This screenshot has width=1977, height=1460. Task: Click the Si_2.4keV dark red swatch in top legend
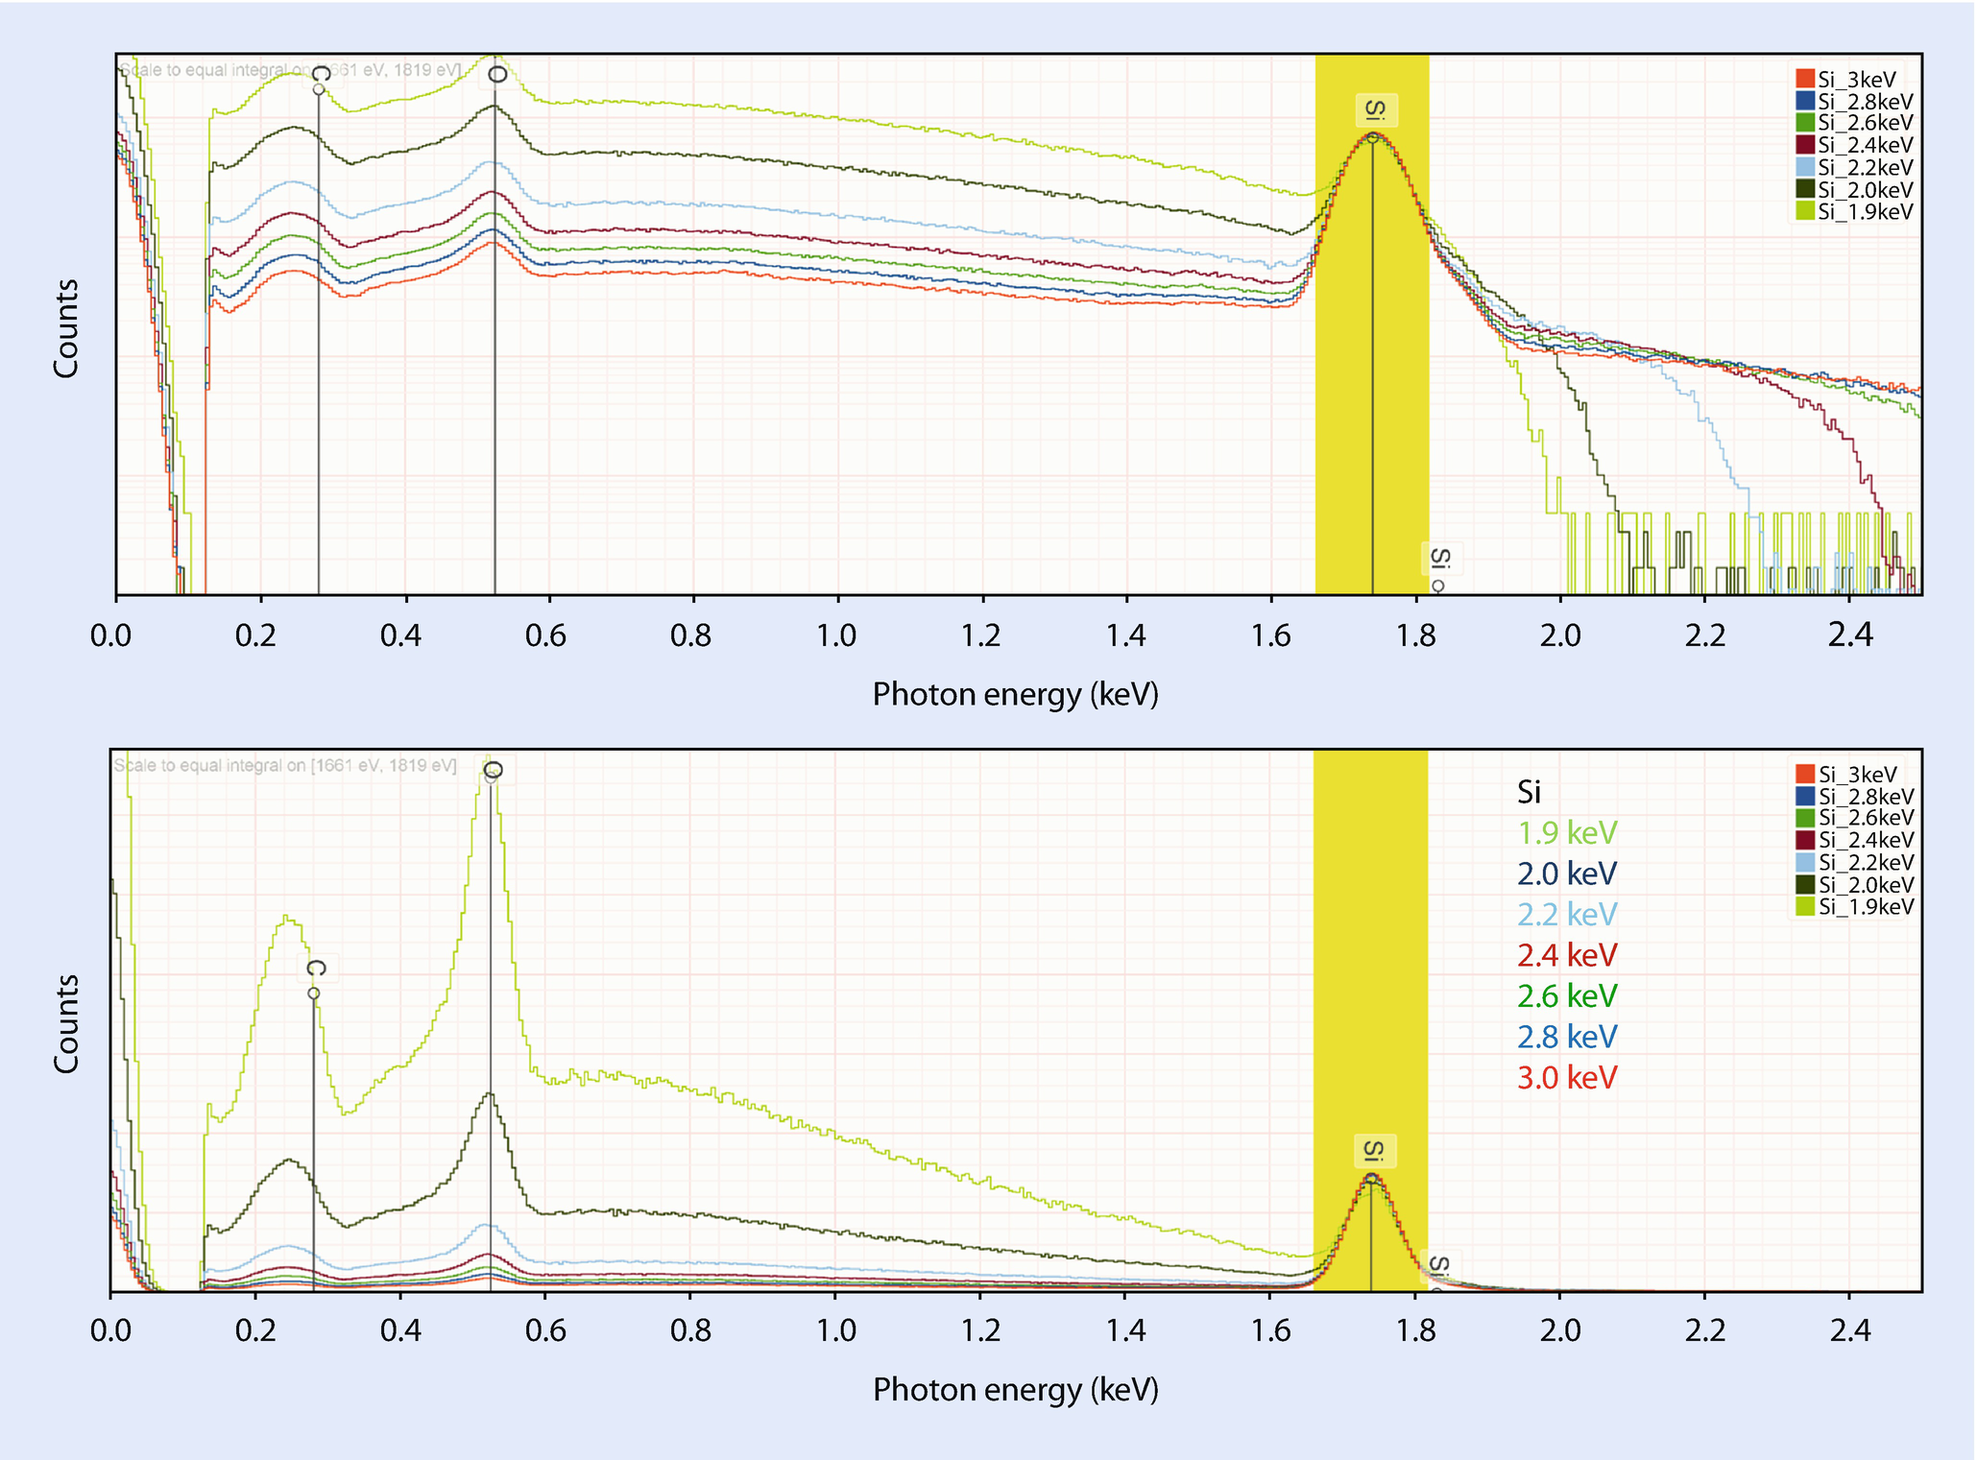(1805, 145)
